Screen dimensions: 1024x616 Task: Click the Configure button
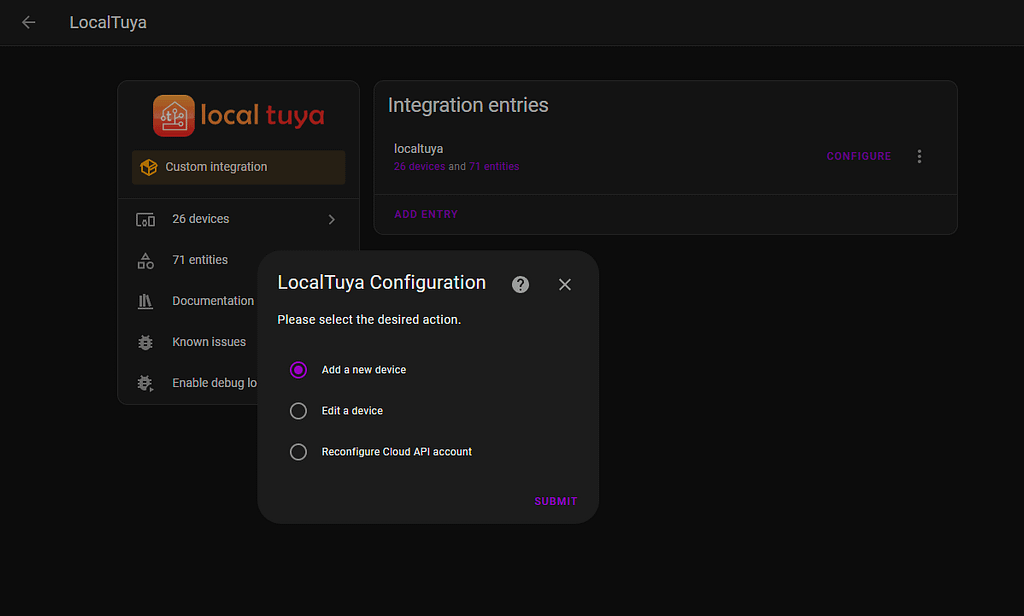858,156
